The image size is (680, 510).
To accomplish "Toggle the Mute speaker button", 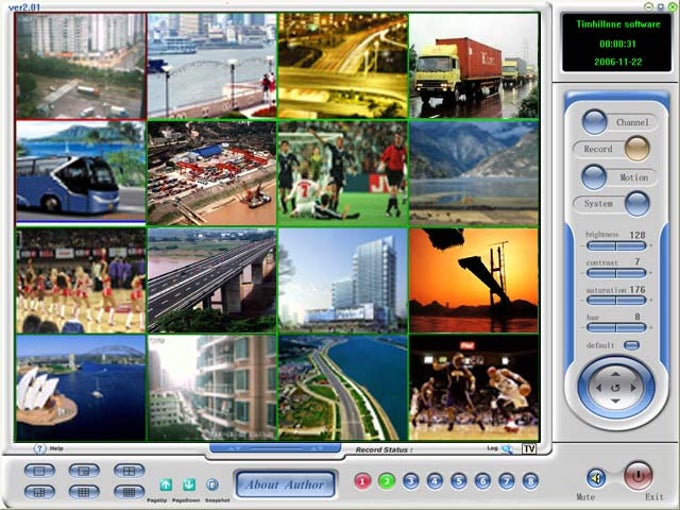I will pyautogui.click(x=596, y=478).
